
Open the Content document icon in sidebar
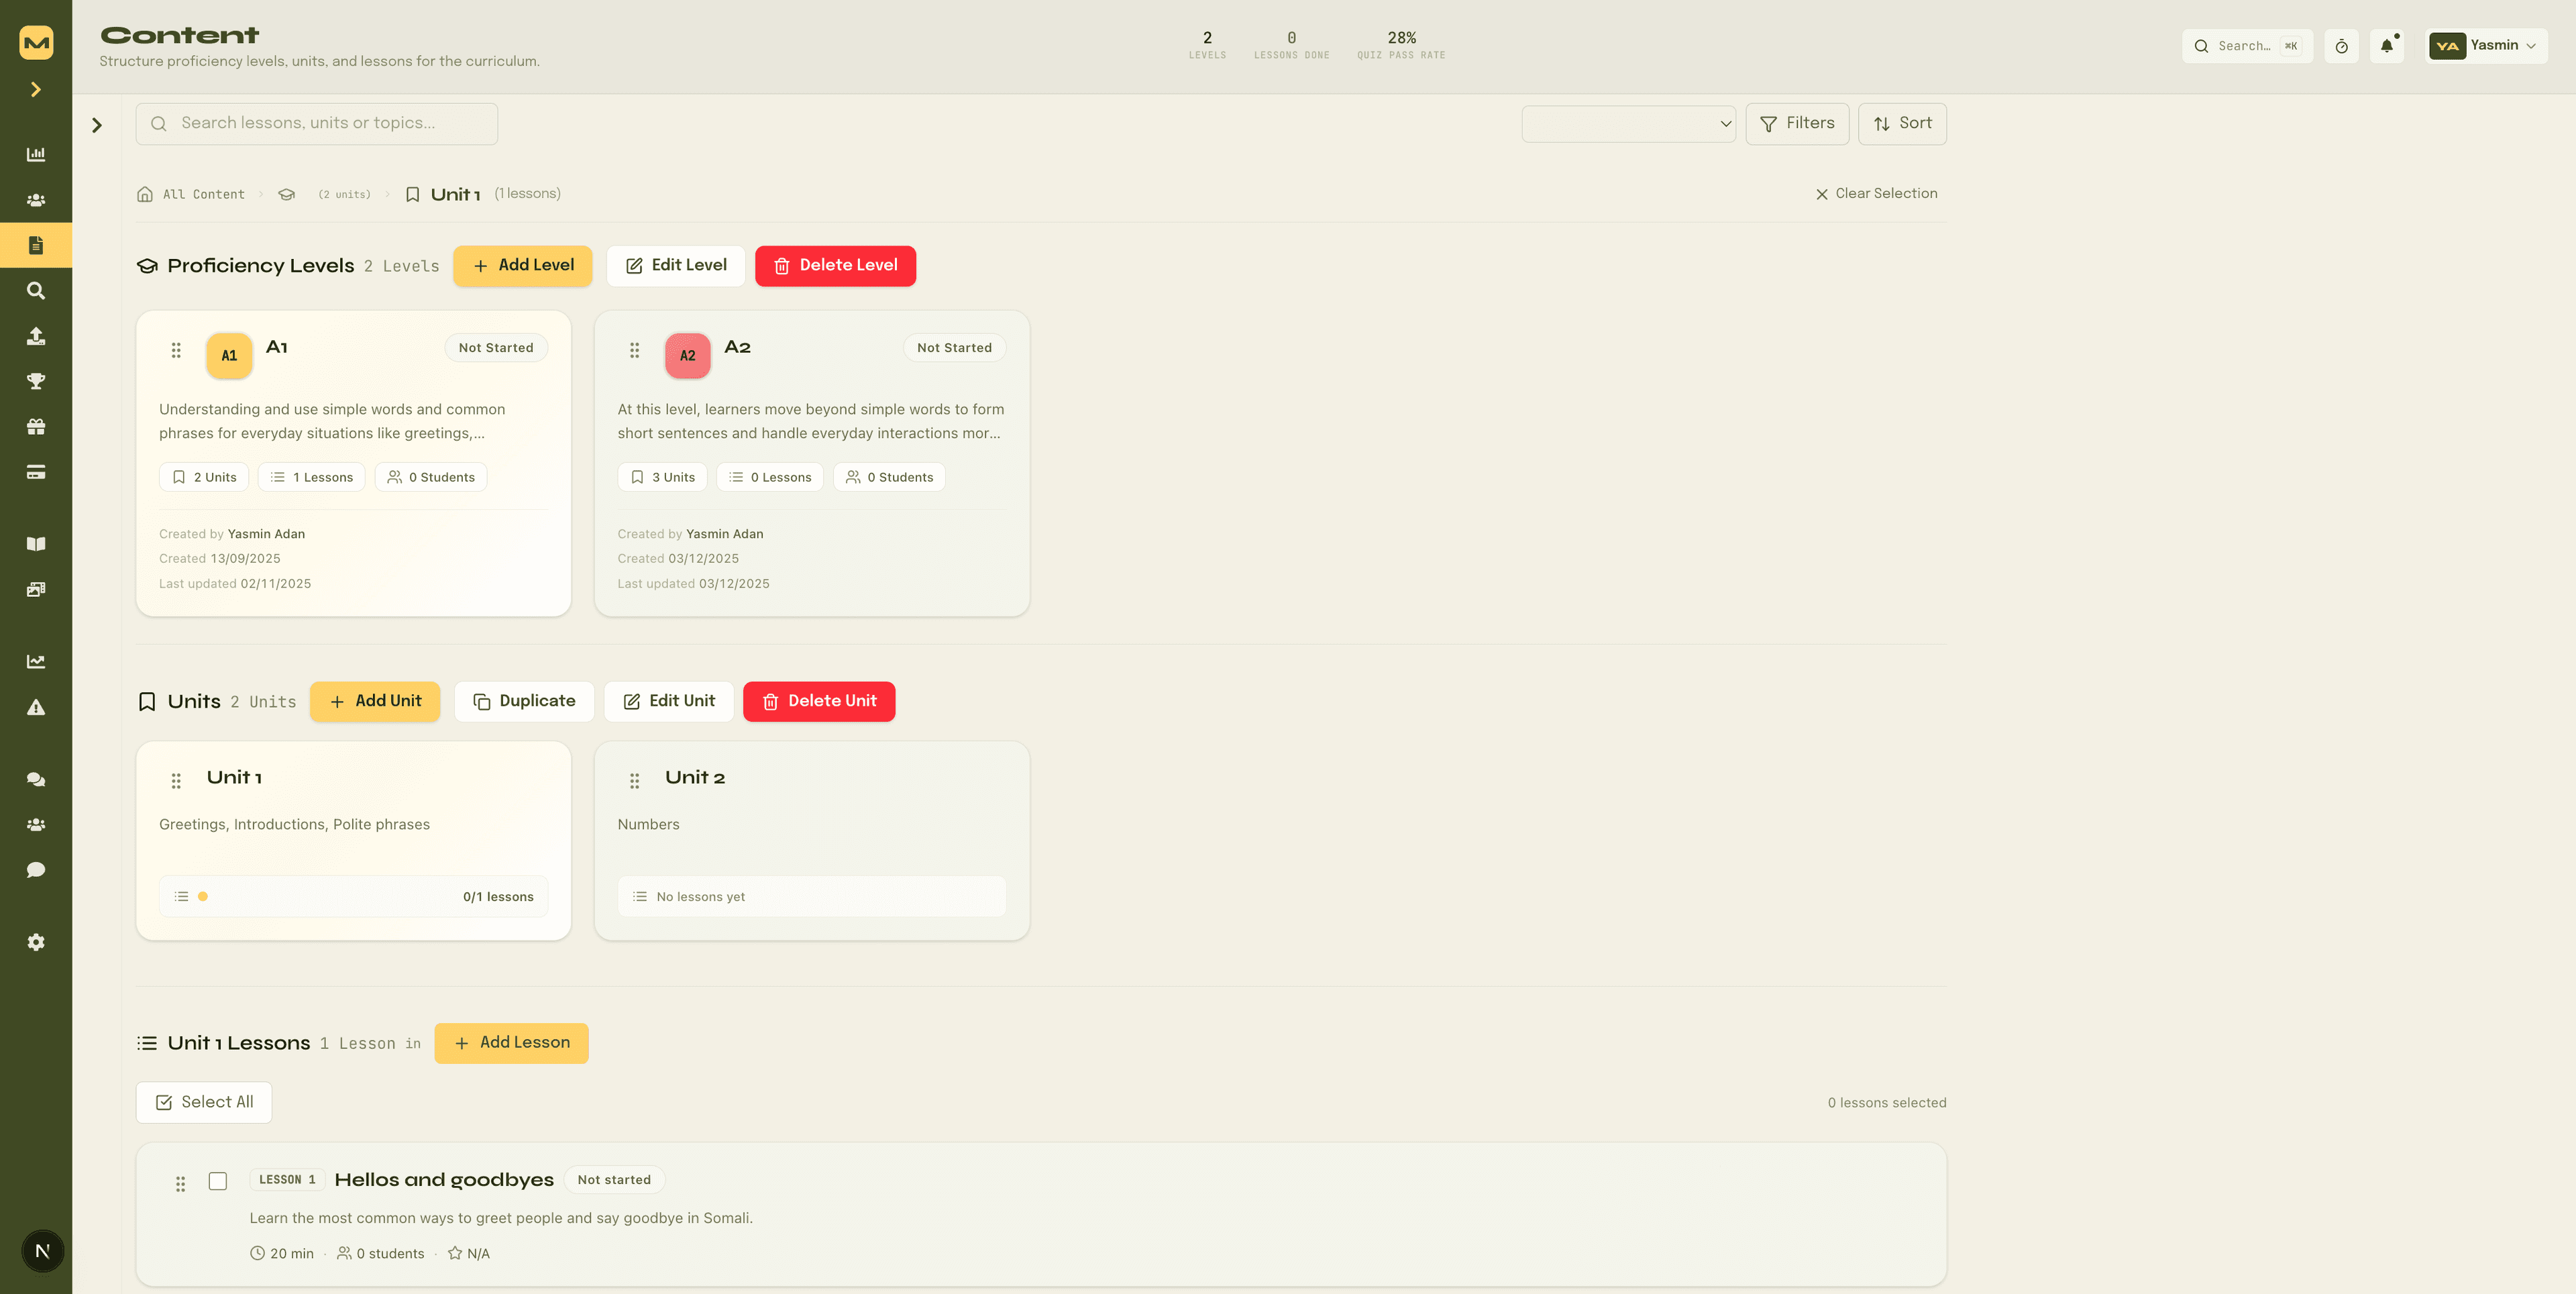[x=36, y=245]
